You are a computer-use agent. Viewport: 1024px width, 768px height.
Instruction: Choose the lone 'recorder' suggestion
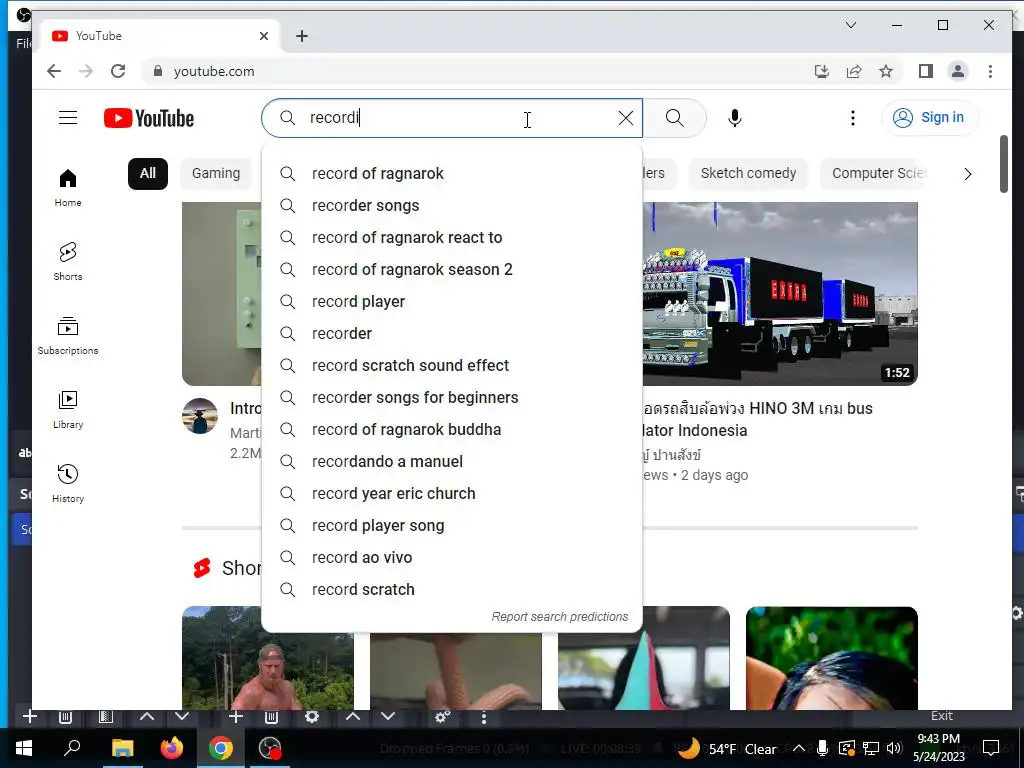coord(452,333)
